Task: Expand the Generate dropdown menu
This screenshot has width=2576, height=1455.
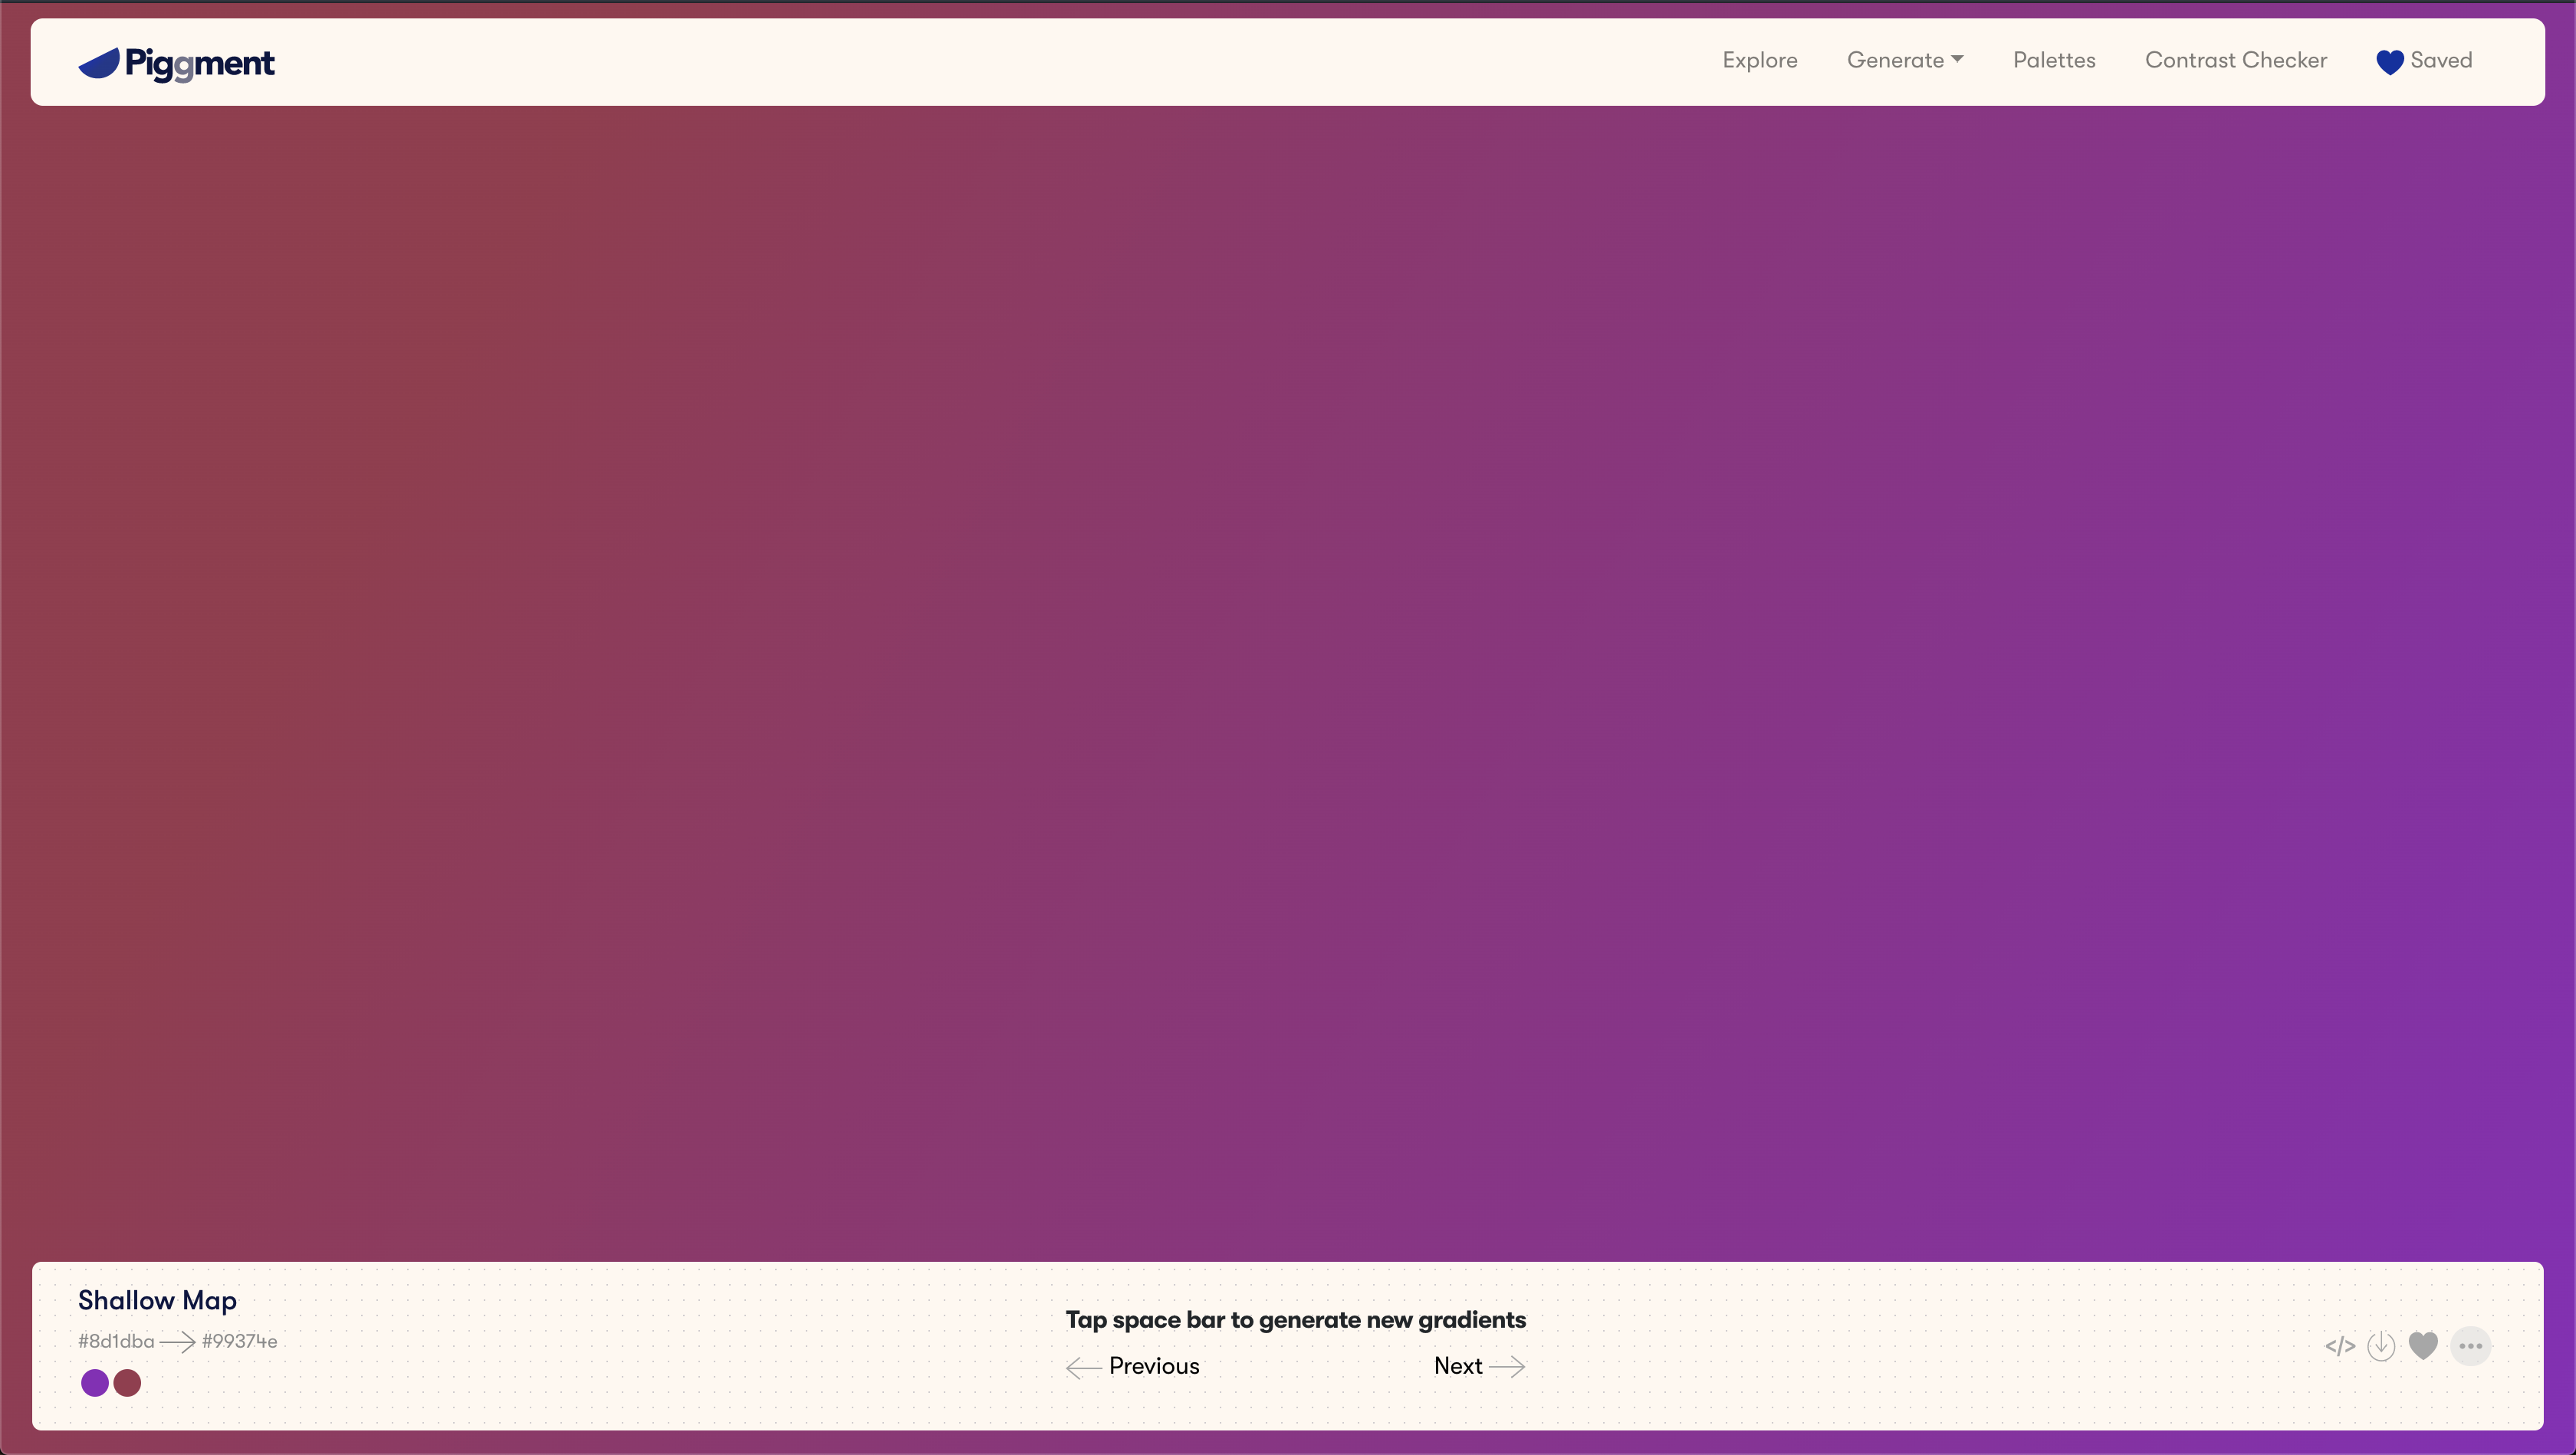Action: [x=1895, y=60]
